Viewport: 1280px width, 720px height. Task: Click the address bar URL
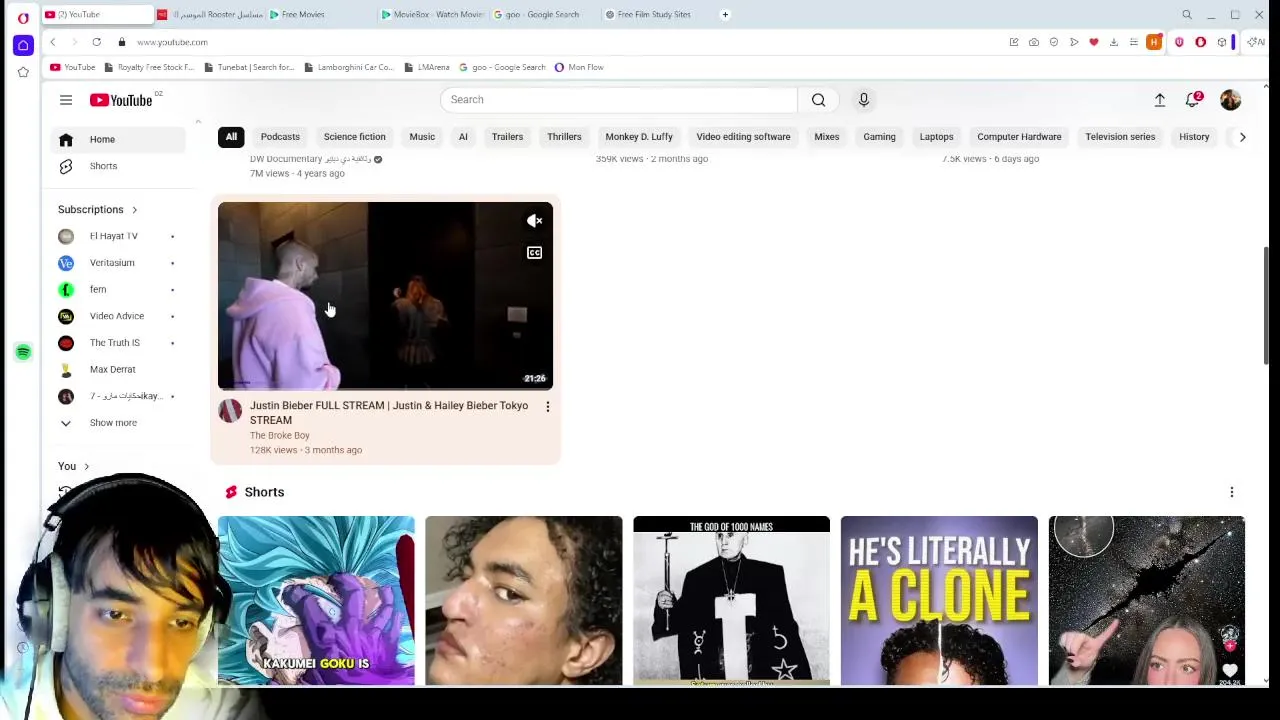pos(172,42)
